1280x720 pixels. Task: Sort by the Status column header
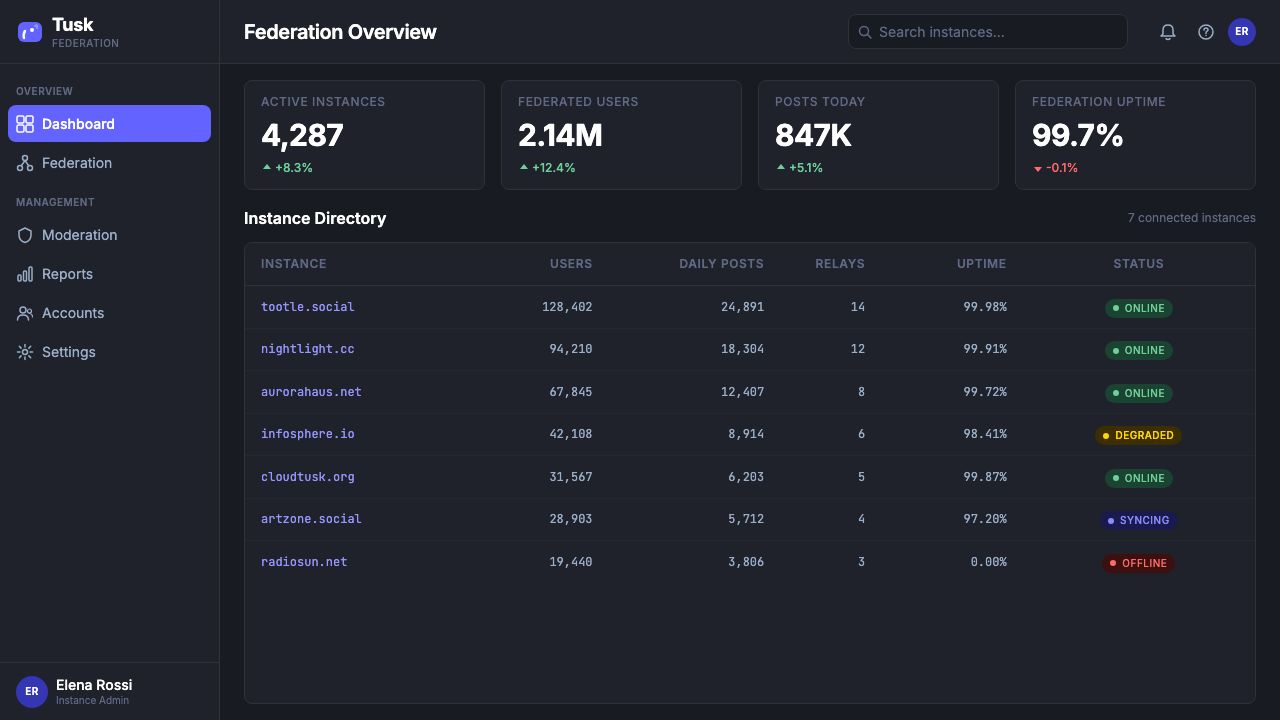pos(1139,264)
